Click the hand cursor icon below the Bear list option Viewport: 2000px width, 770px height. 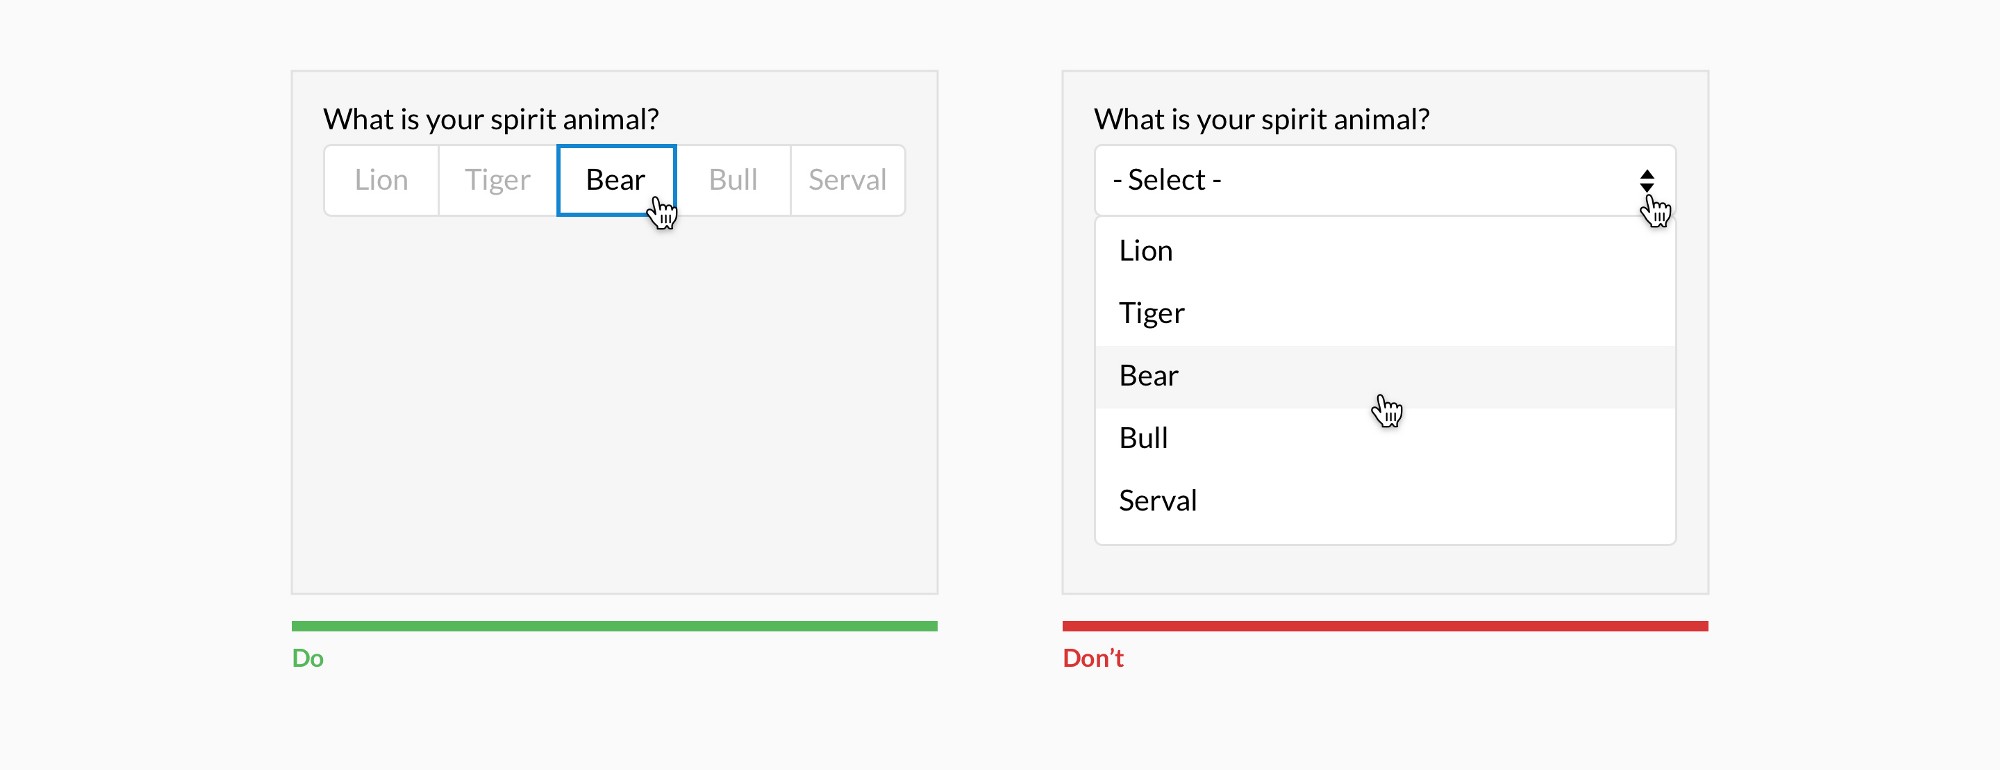tap(1387, 410)
